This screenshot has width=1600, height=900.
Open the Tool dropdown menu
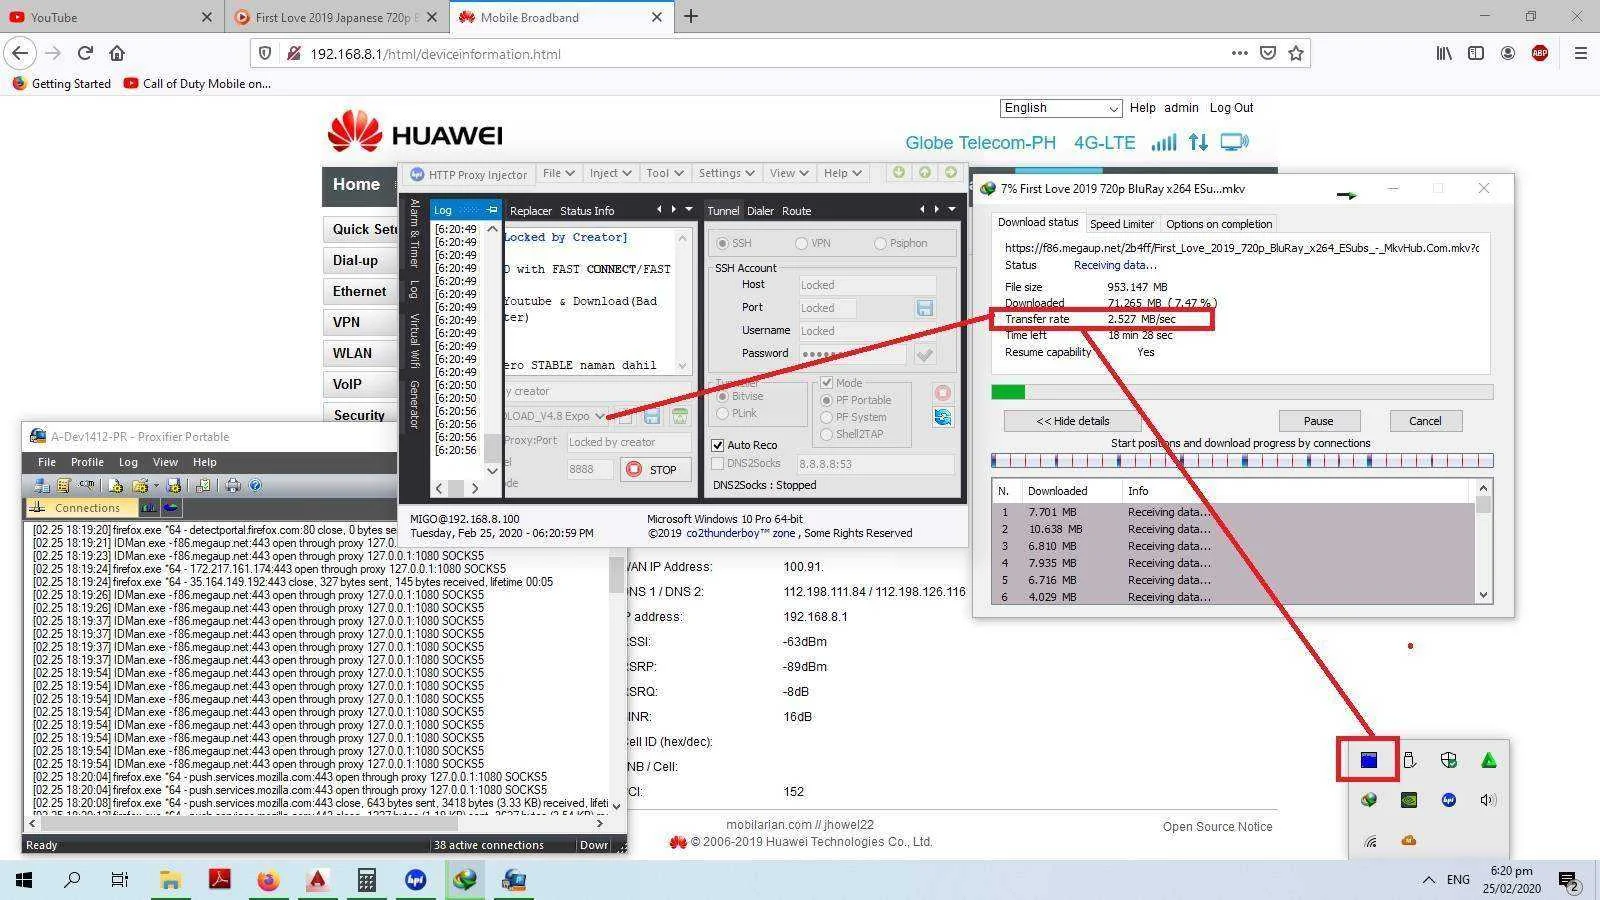click(x=664, y=173)
